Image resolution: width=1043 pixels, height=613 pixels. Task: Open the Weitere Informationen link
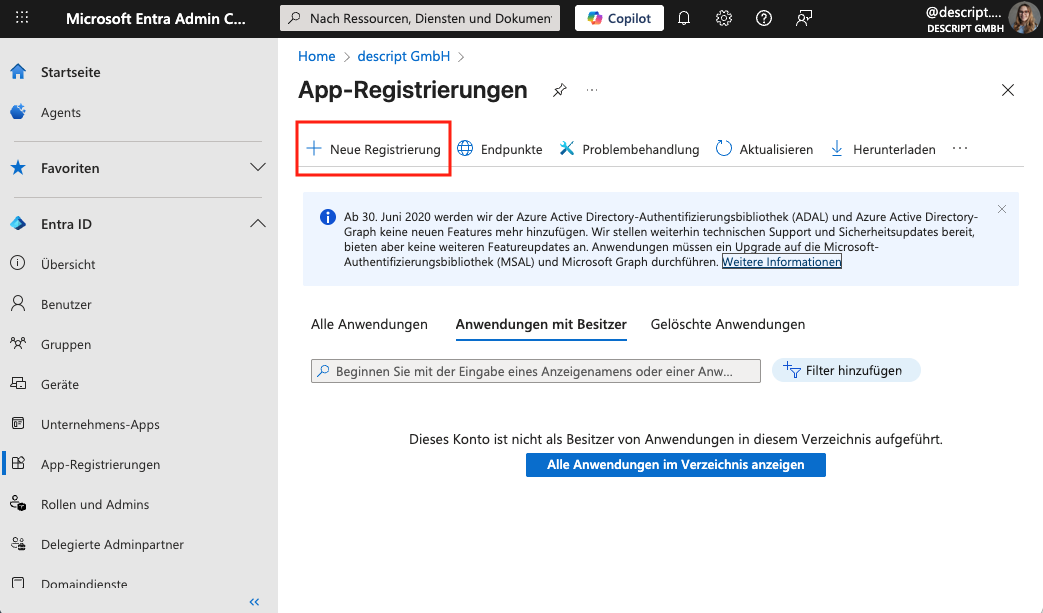(x=782, y=260)
